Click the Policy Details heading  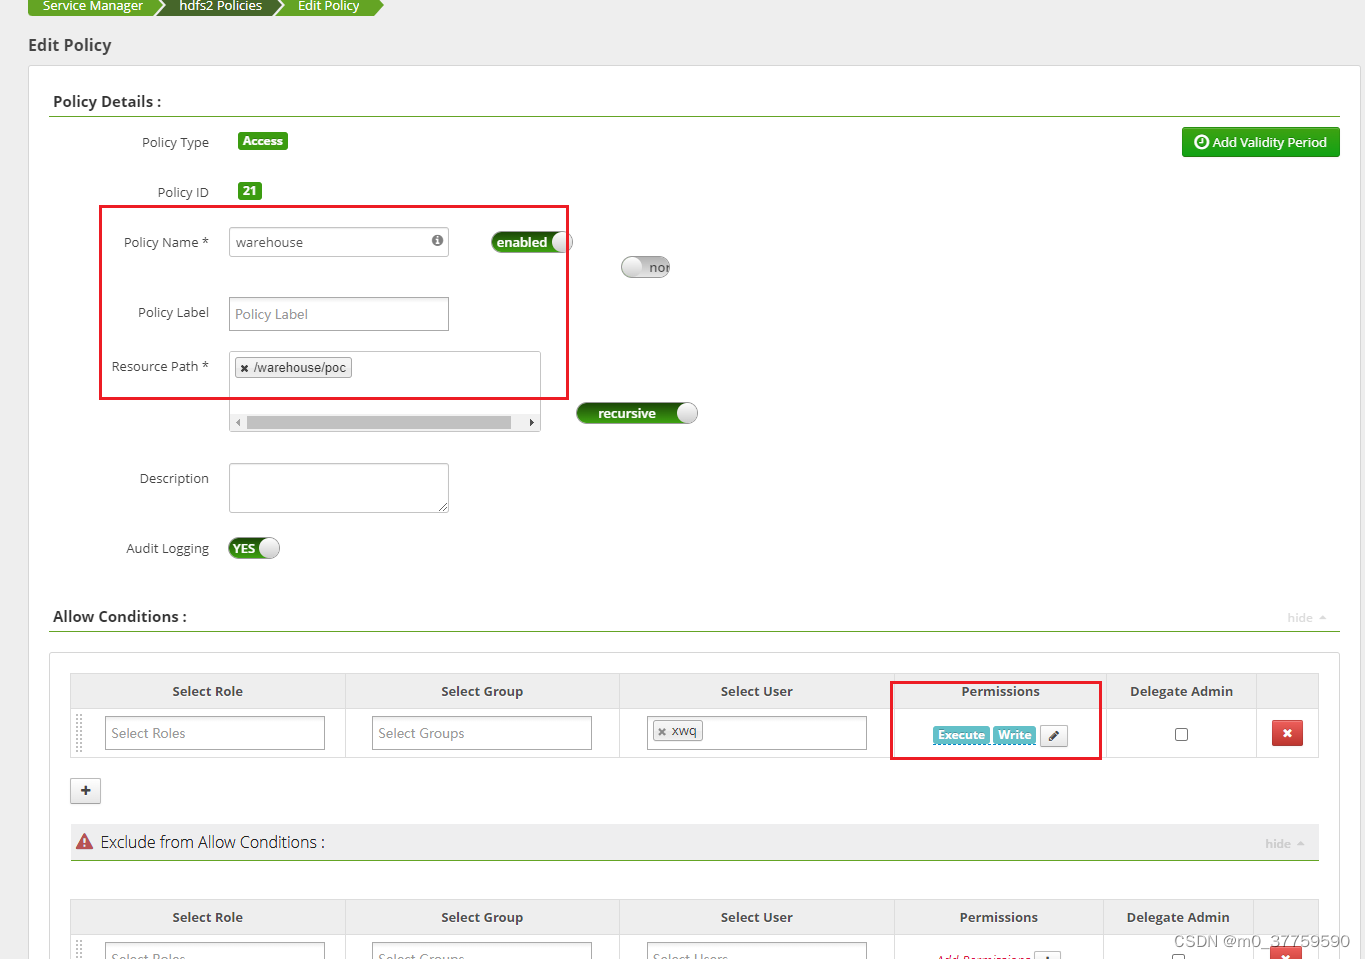[107, 102]
